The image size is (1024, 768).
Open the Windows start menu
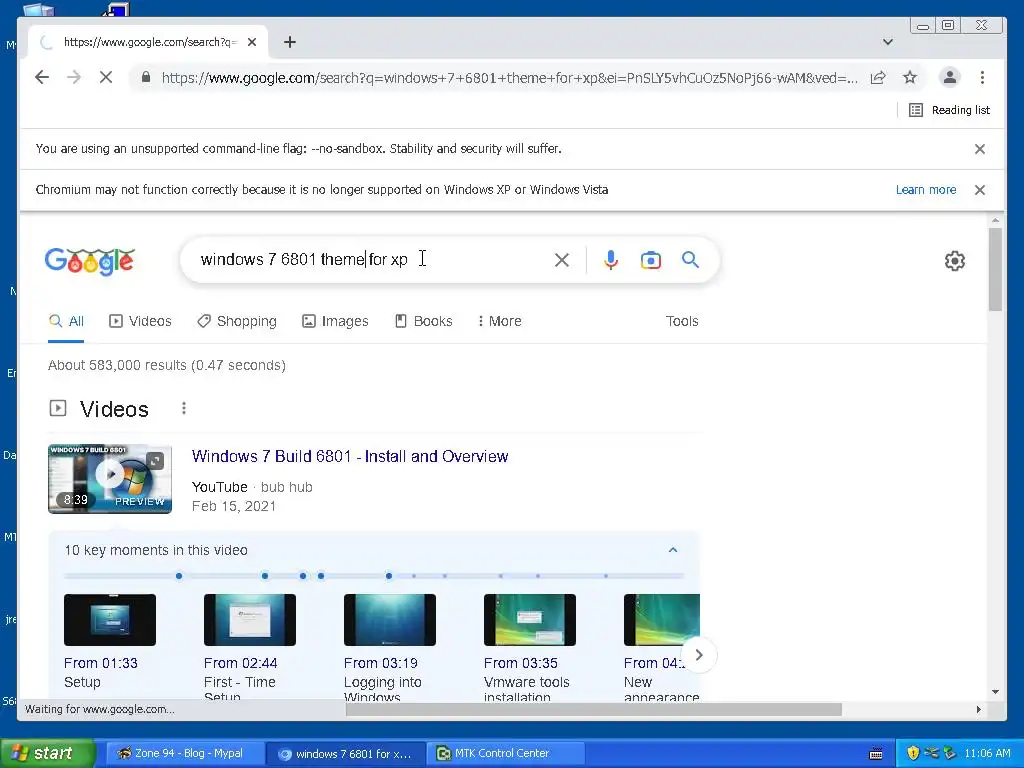click(47, 753)
